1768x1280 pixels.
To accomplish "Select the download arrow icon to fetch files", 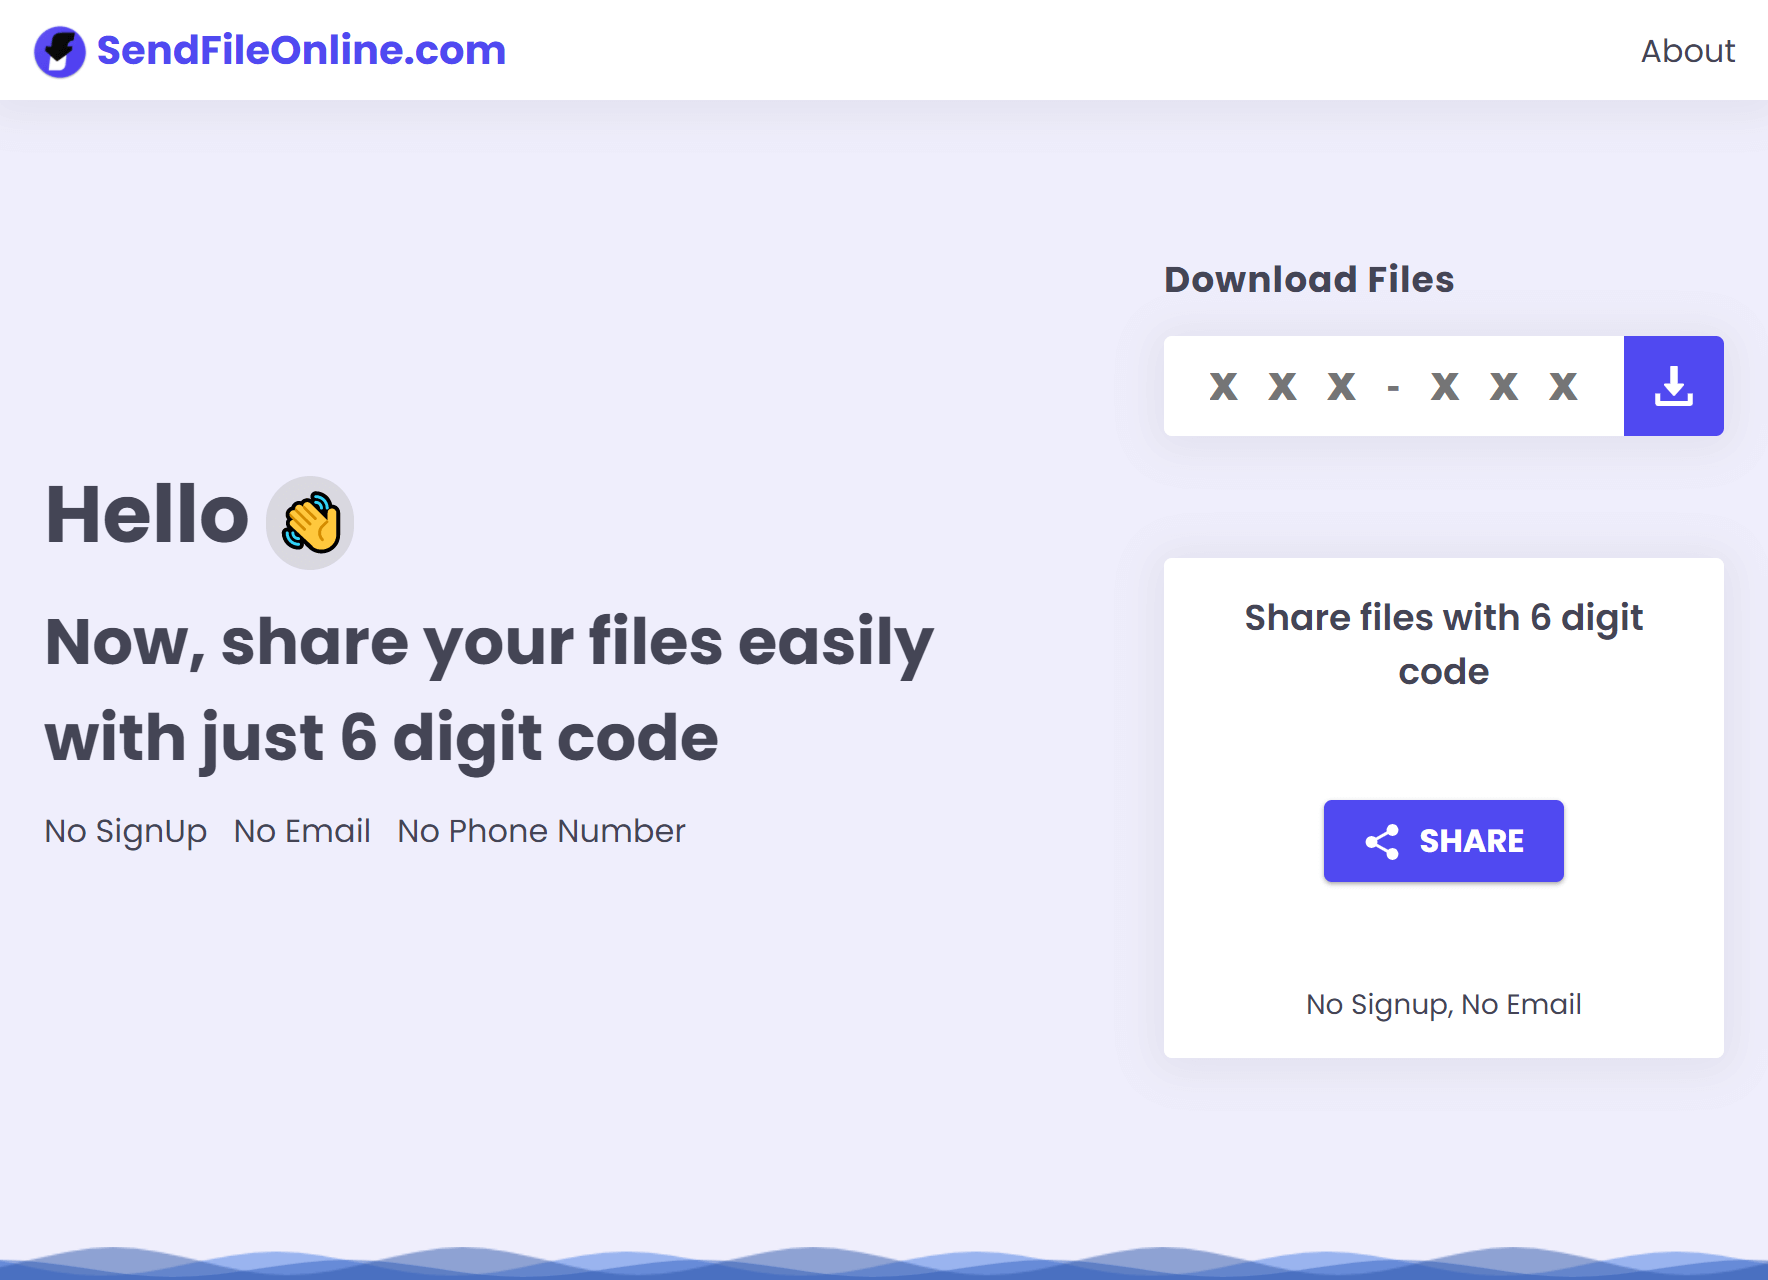I will click(x=1673, y=386).
